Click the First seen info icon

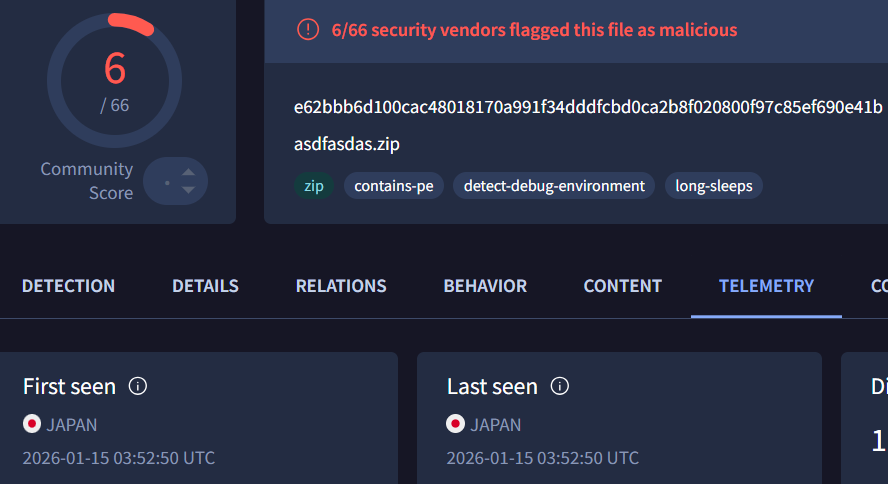[x=138, y=386]
